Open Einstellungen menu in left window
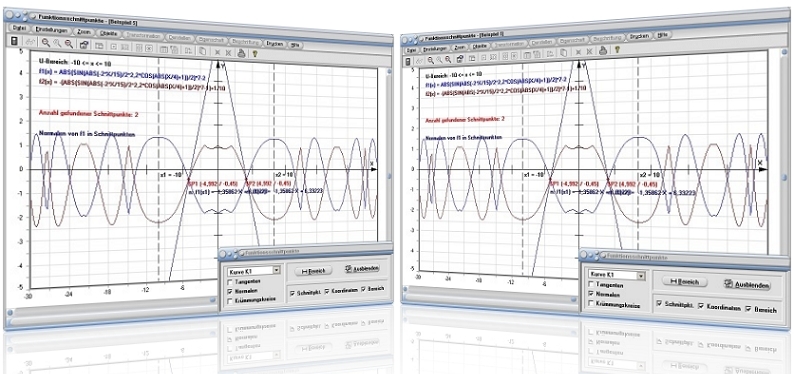The width and height of the screenshot is (794, 374). [x=52, y=30]
